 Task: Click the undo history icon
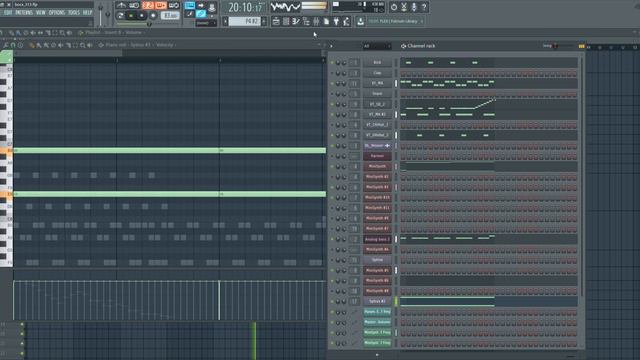click(x=394, y=7)
